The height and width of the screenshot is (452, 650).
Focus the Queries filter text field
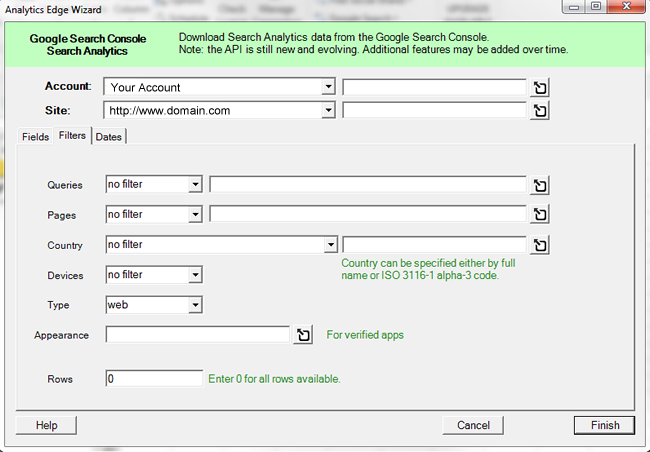tap(368, 184)
